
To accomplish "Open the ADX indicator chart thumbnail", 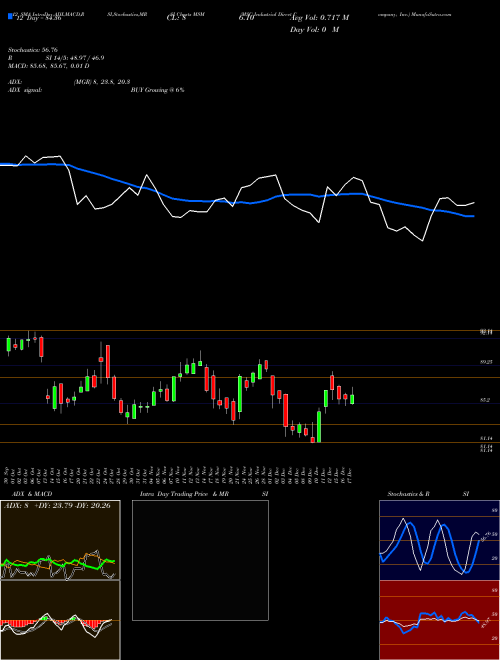I will (x=60, y=540).
